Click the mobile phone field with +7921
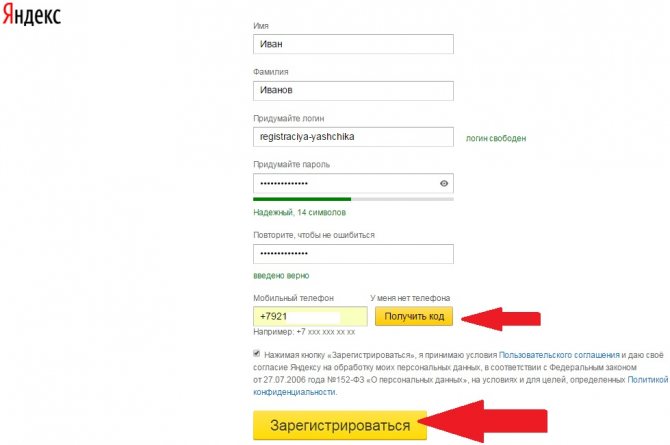This screenshot has height=445, width=670. click(x=310, y=316)
